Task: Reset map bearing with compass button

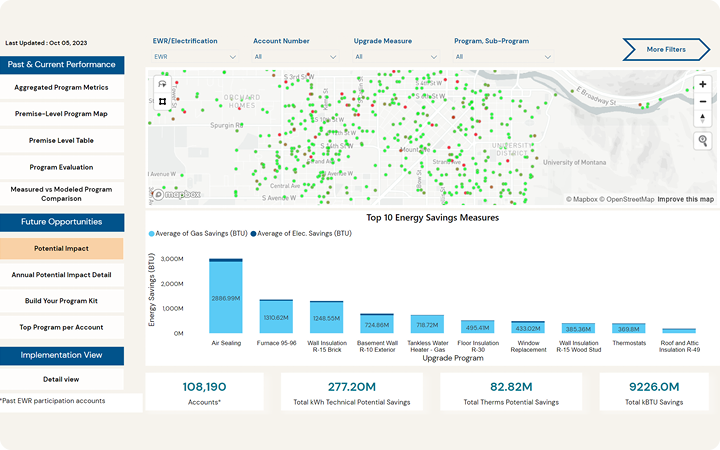Action: [x=703, y=118]
